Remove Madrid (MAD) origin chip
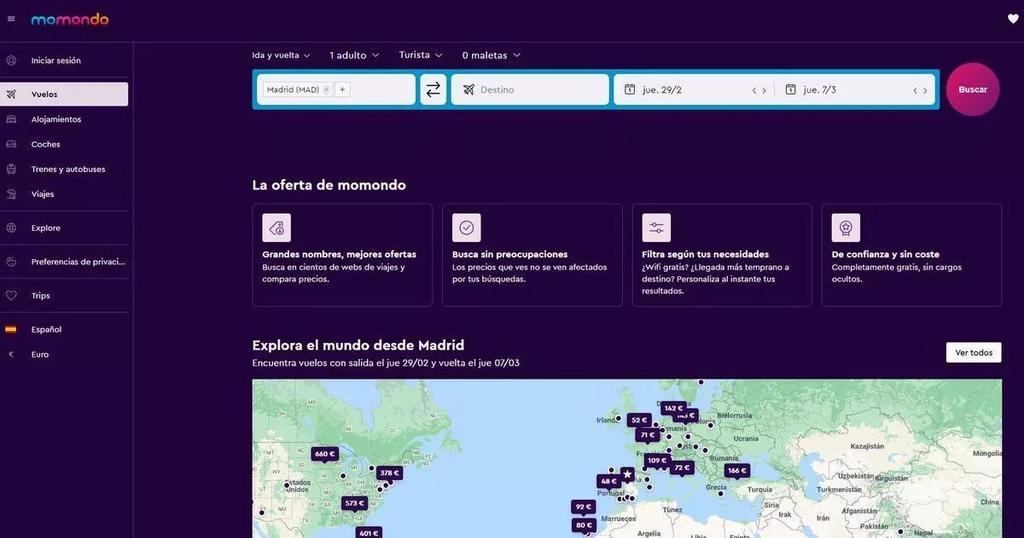 coord(327,89)
